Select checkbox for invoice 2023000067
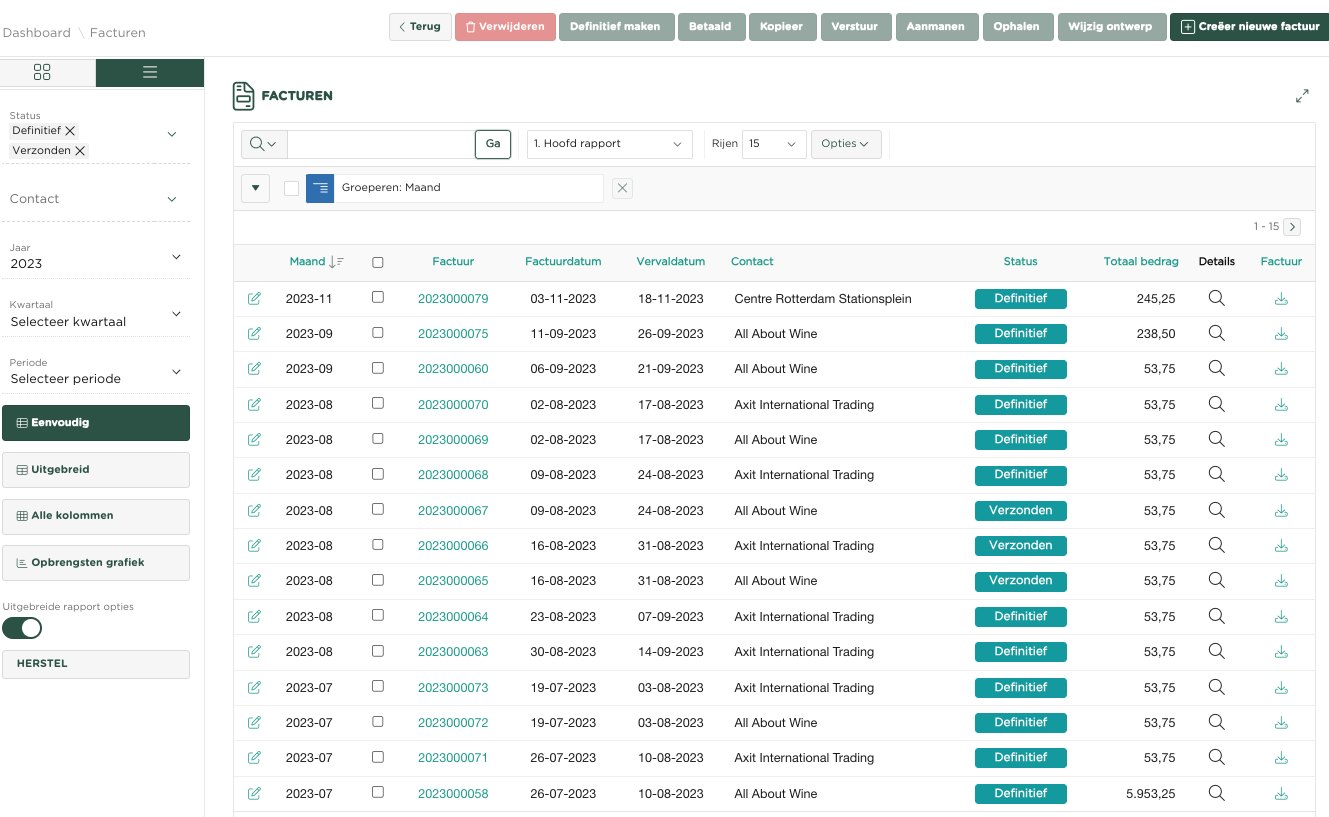Image resolution: width=1329 pixels, height=817 pixels. pos(377,510)
